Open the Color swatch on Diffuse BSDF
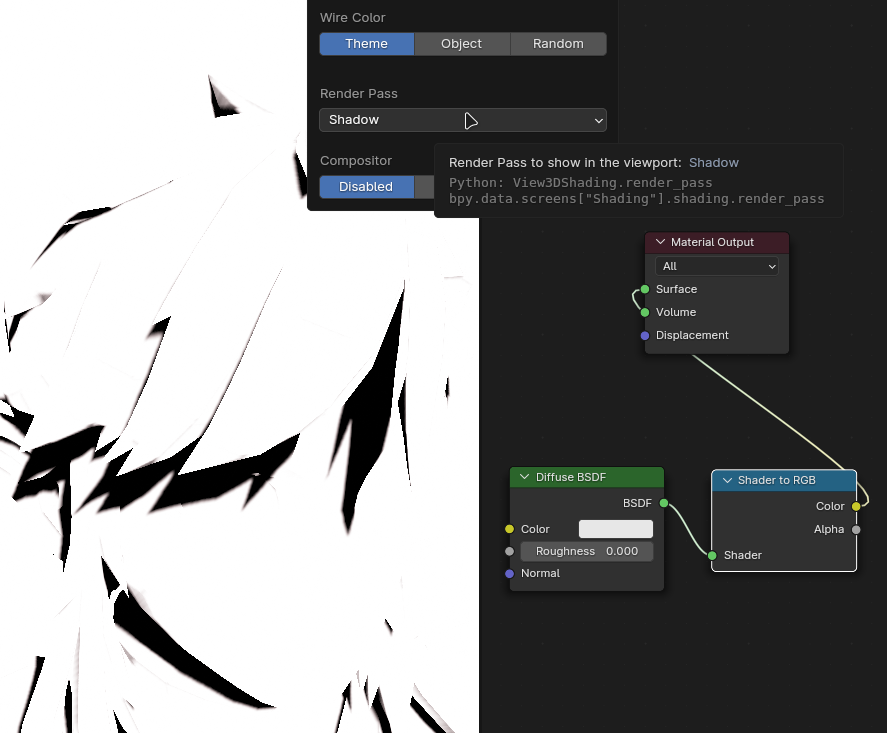This screenshot has width=887, height=733. pos(615,528)
